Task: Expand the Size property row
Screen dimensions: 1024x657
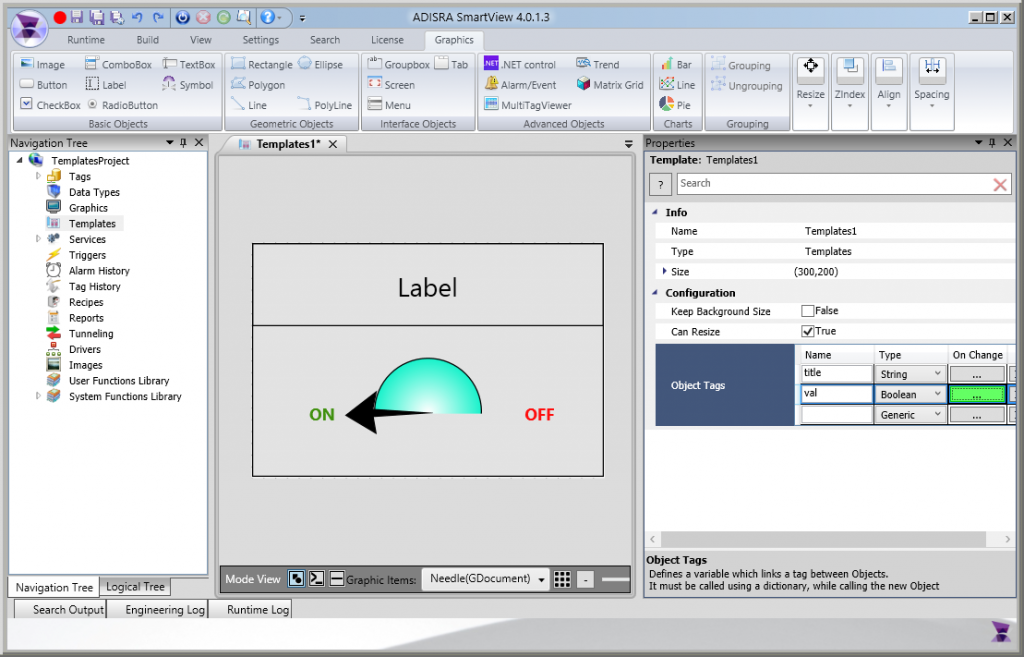Action: tap(664, 271)
